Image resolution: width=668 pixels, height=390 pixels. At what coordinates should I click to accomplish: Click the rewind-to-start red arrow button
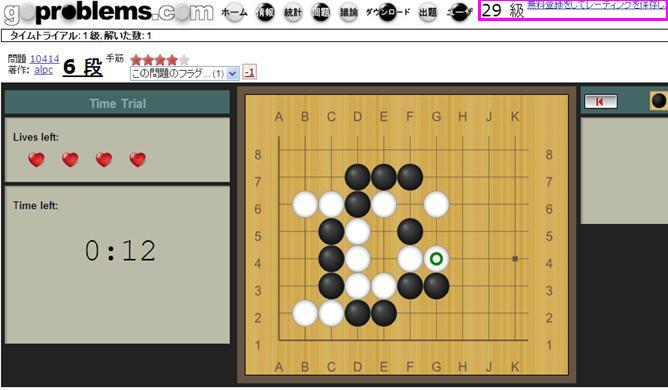pos(600,101)
